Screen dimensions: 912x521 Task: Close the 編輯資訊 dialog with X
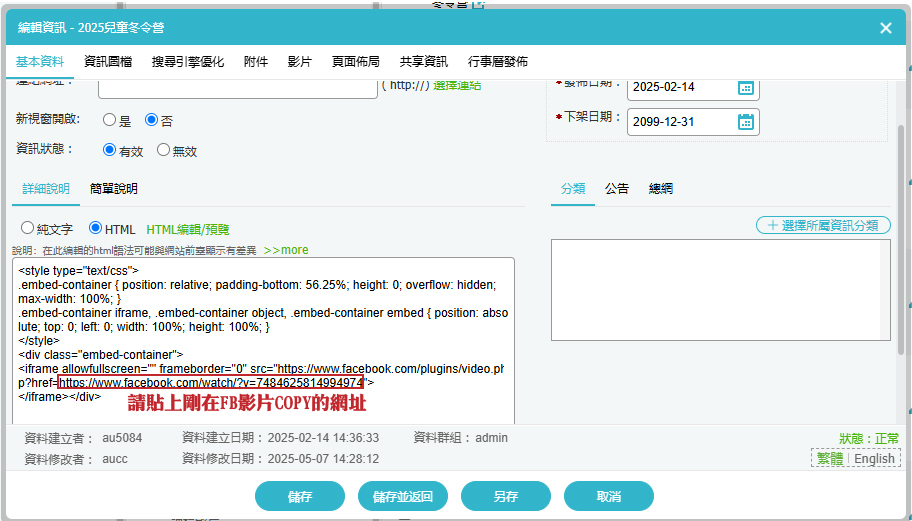click(886, 28)
